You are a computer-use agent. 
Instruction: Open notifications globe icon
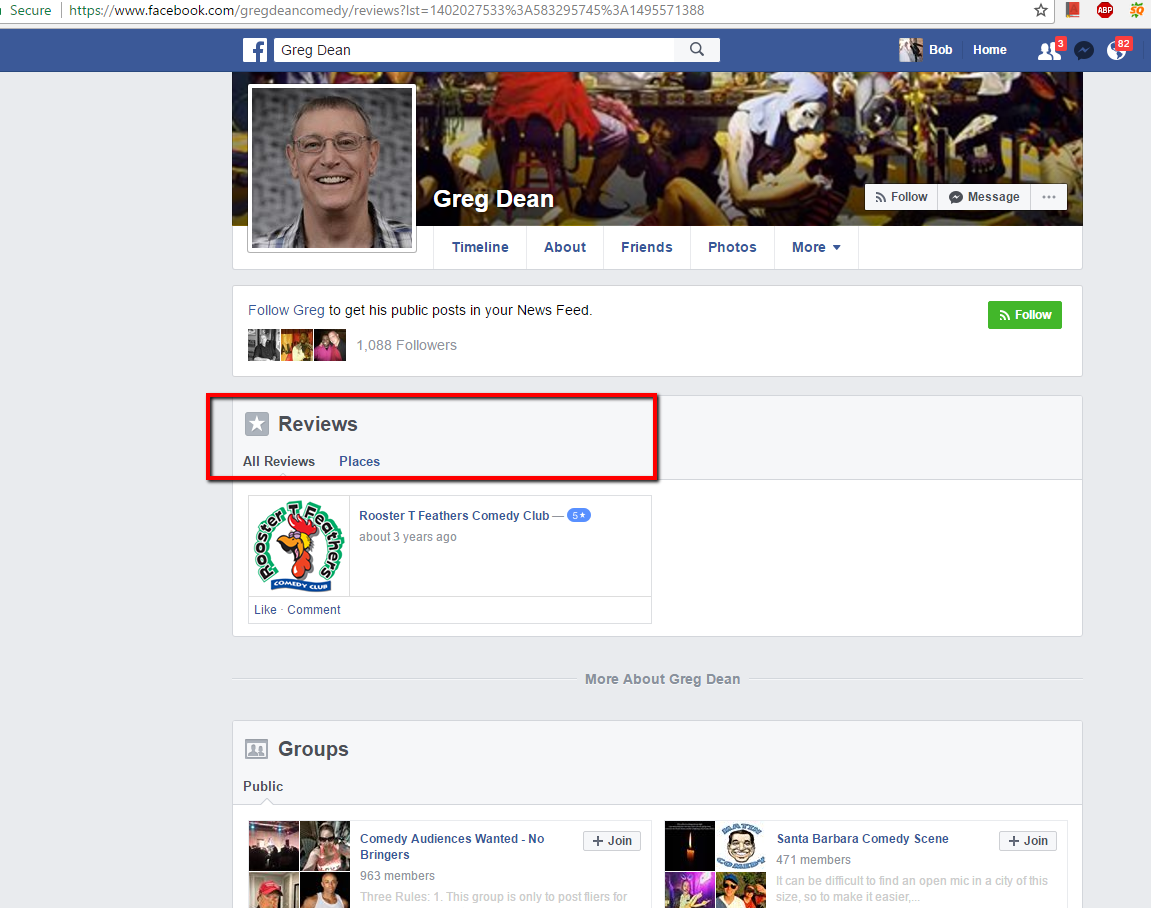click(x=1117, y=50)
